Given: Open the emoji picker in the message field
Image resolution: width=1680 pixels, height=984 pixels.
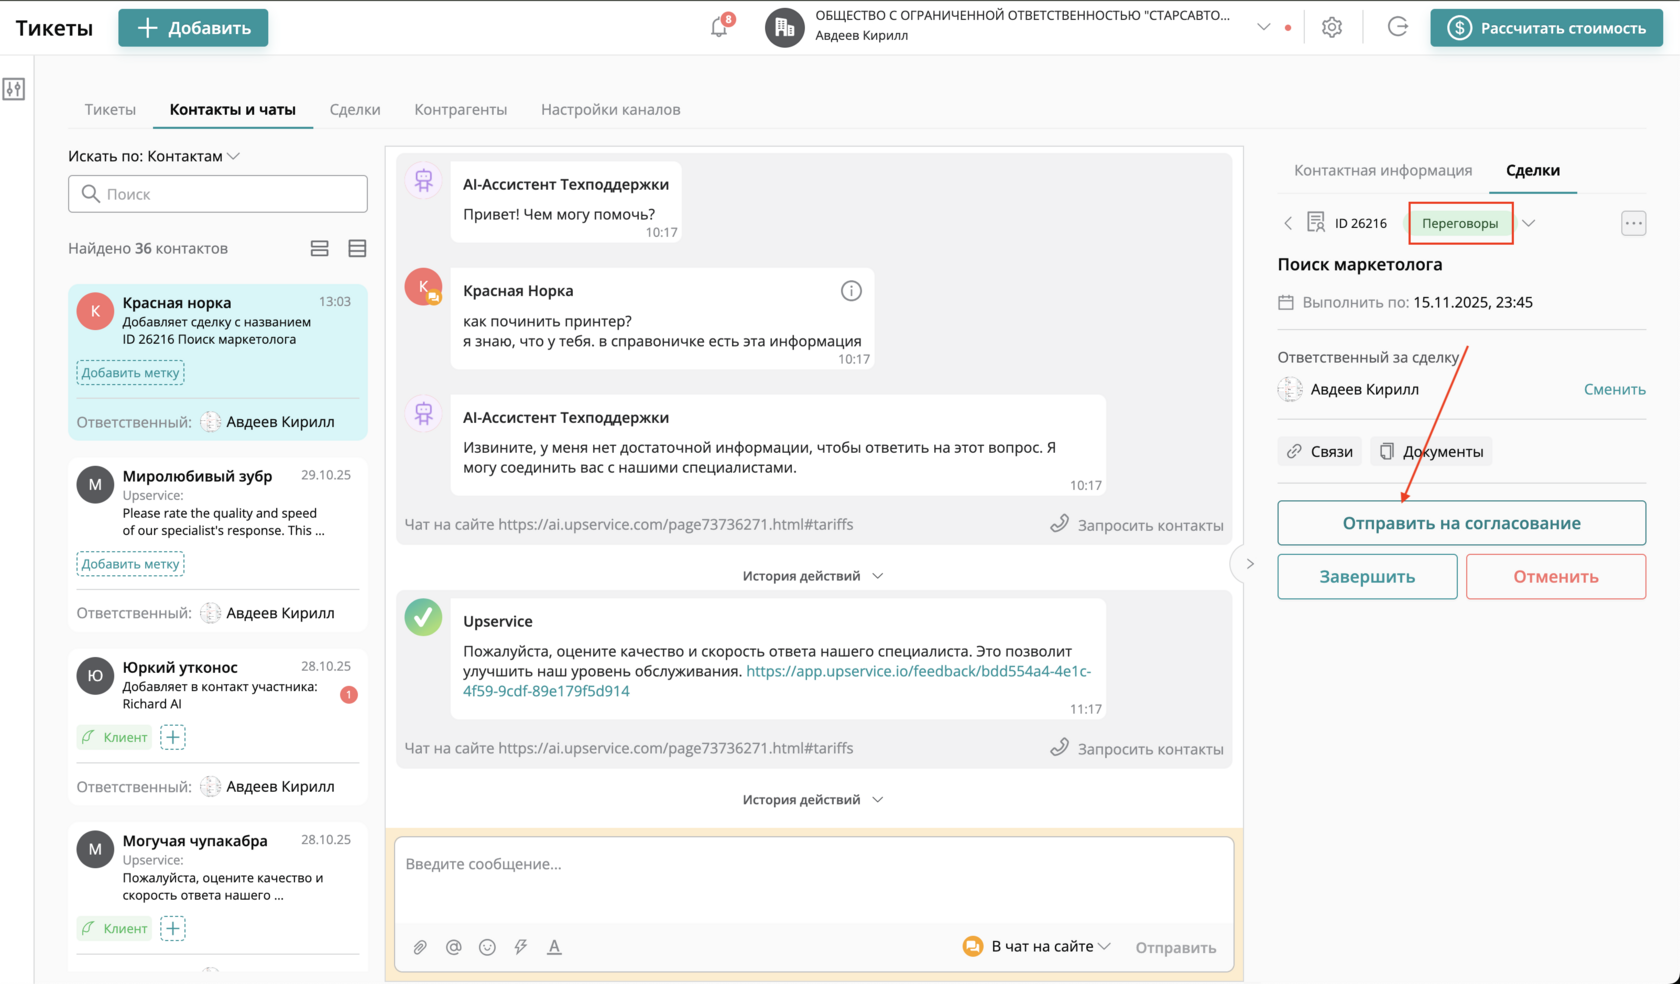Looking at the screenshot, I should click(487, 947).
